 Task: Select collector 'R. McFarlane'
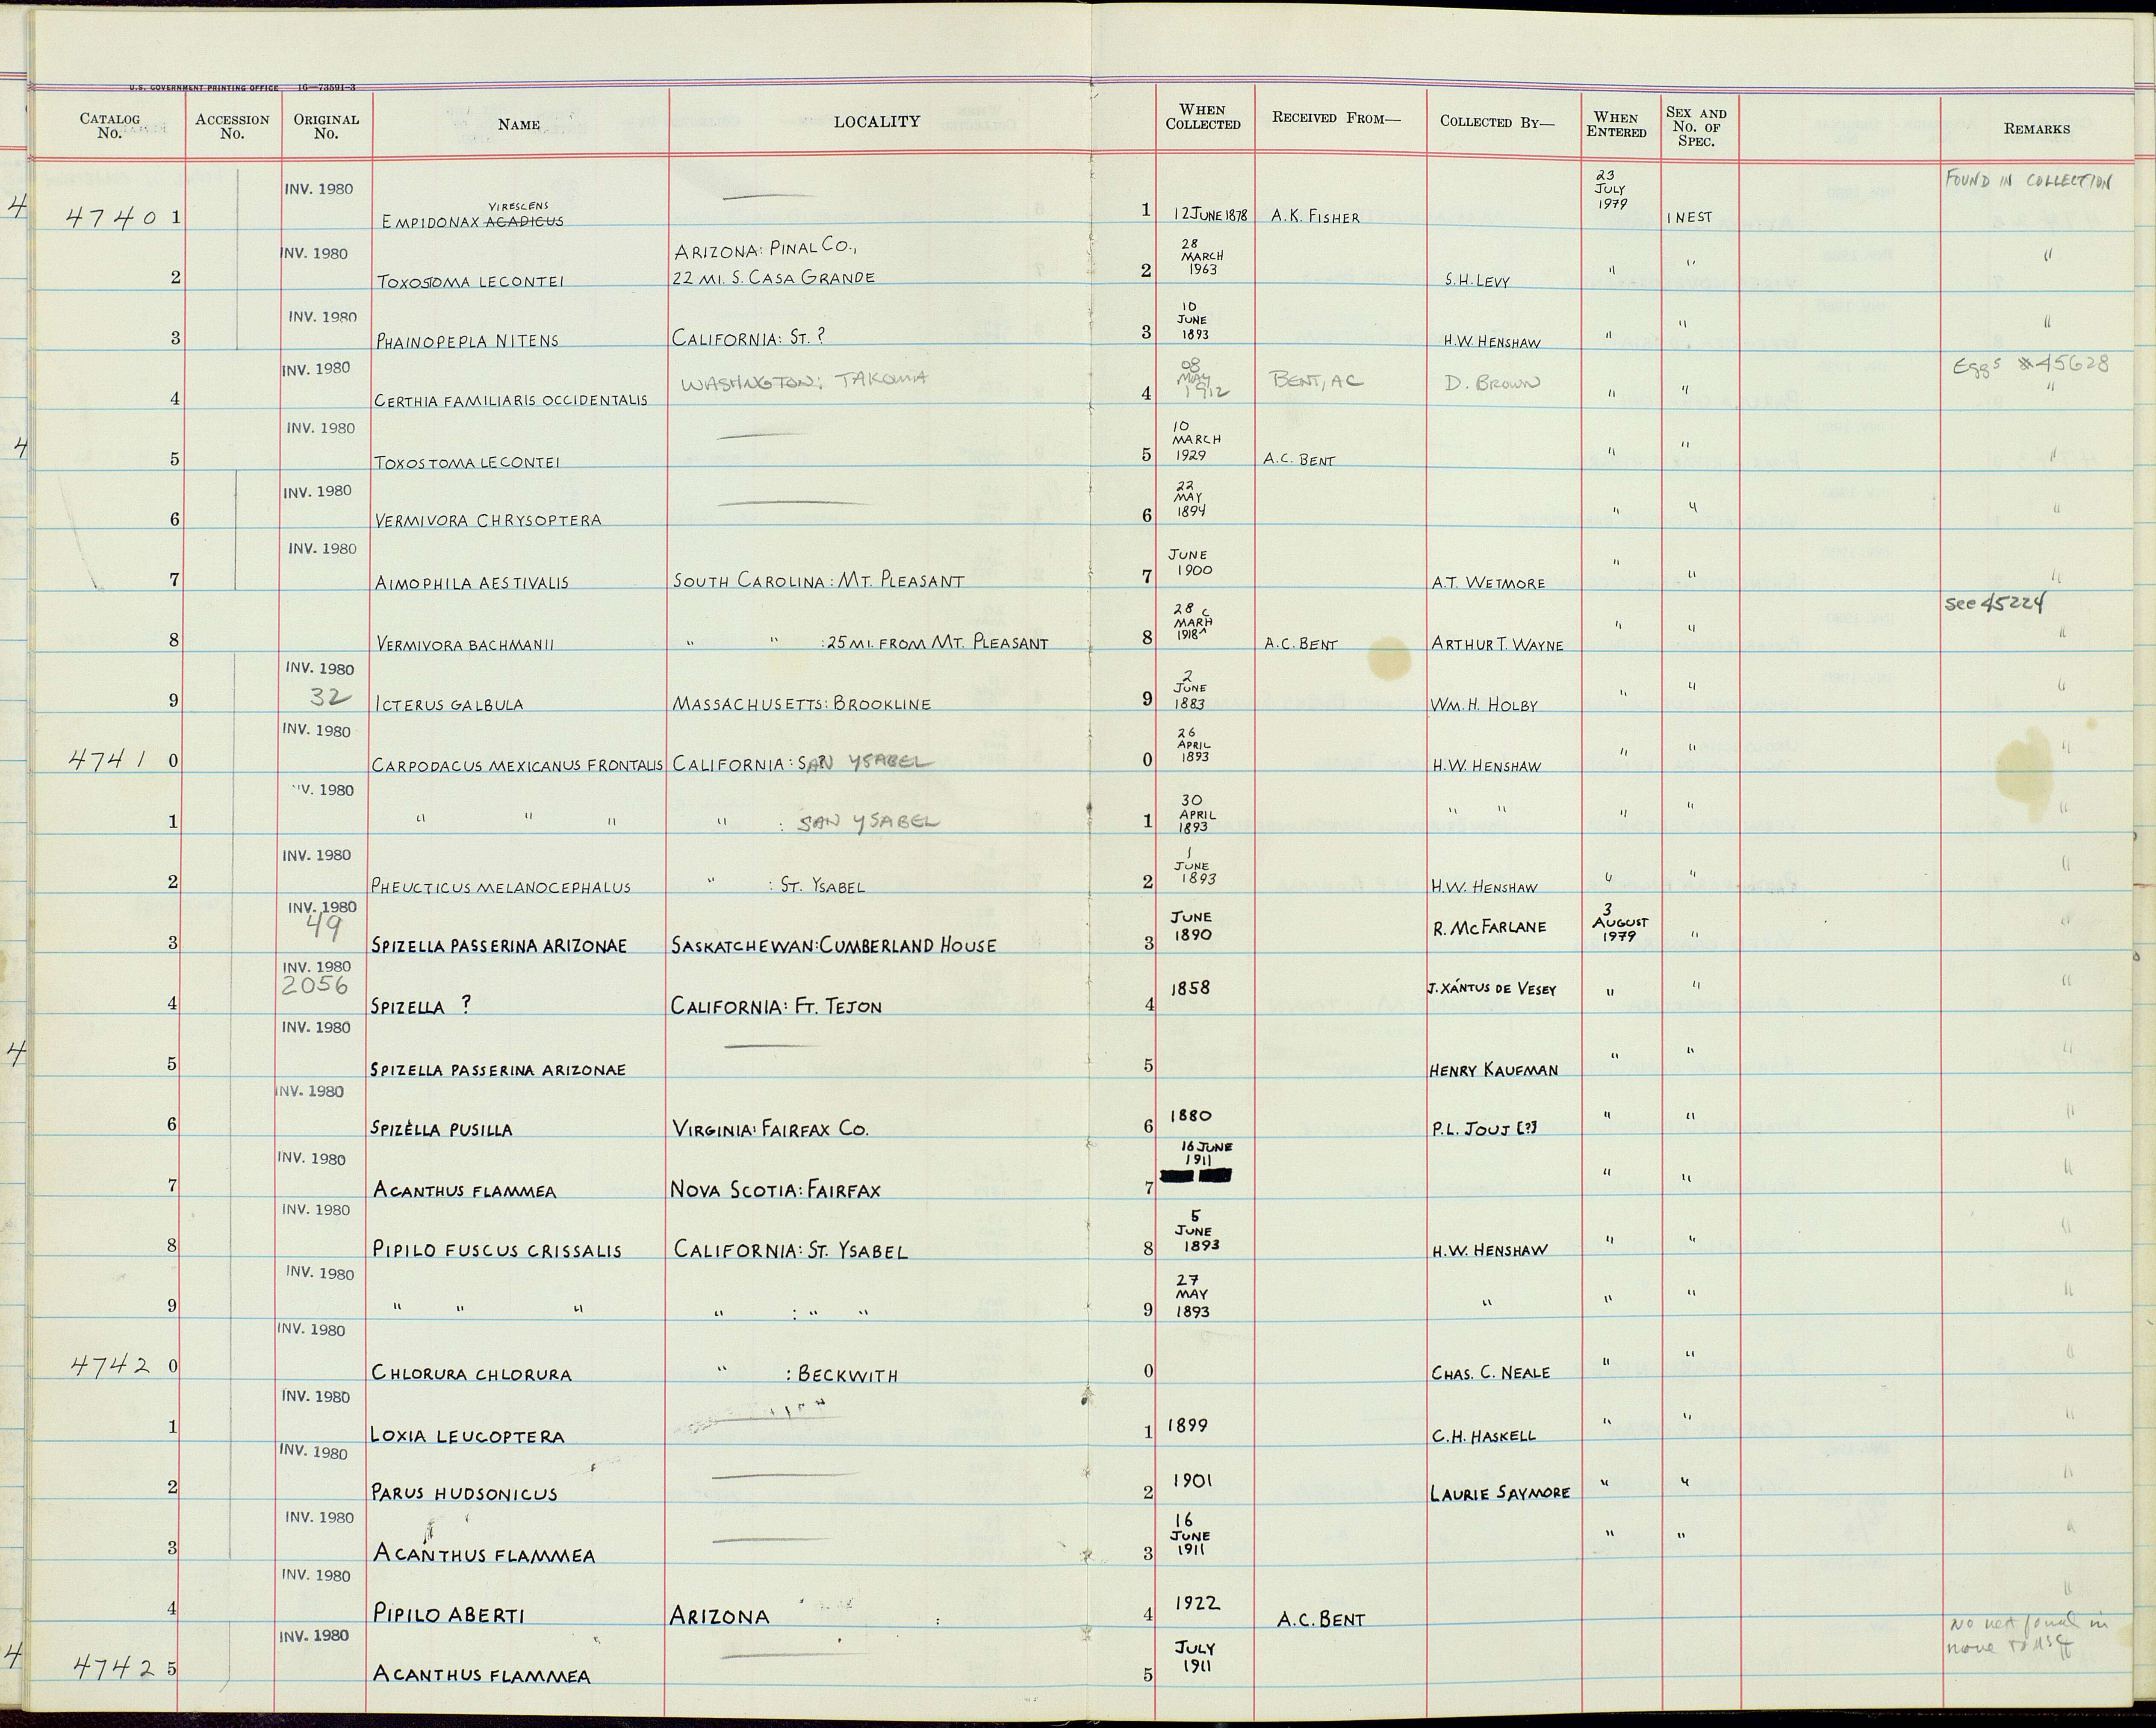click(1489, 927)
